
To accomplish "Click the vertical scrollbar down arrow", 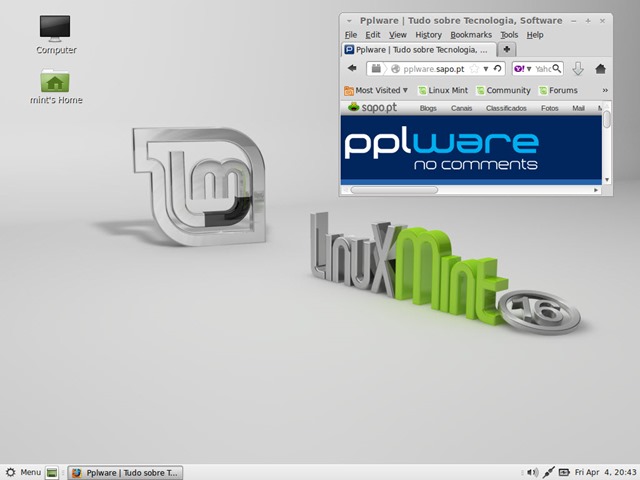I will 607,180.
